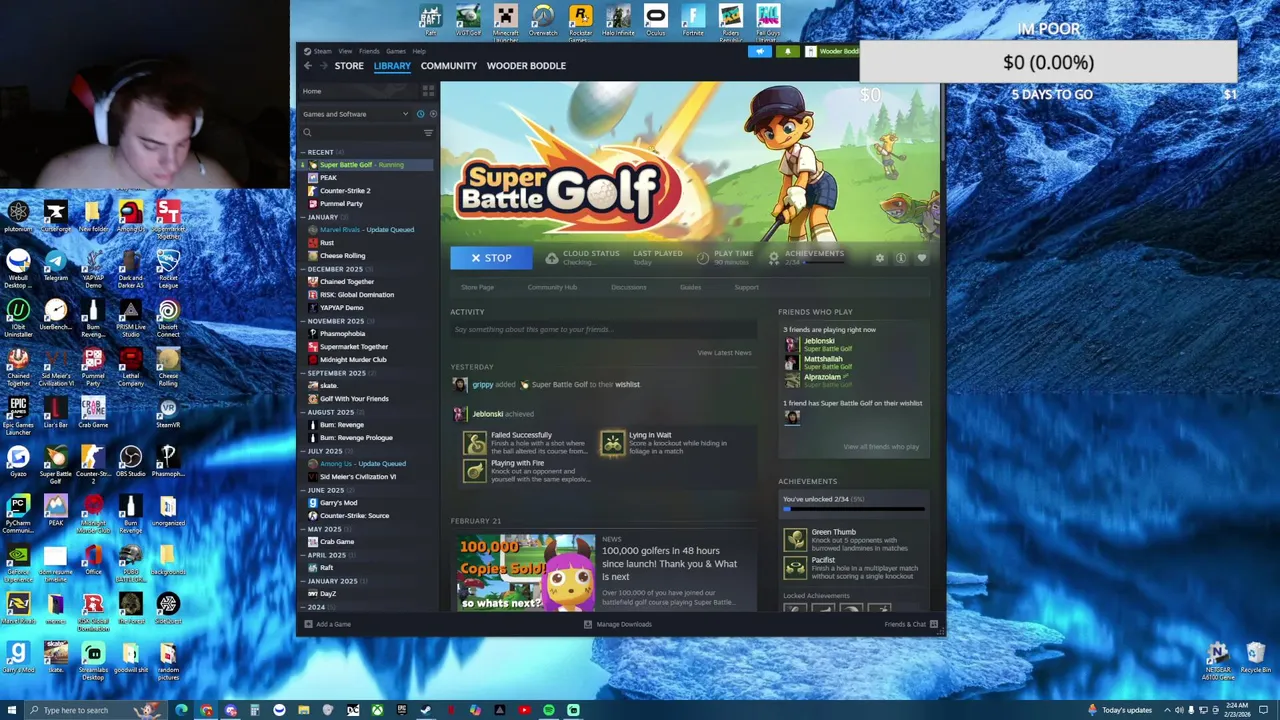This screenshot has height=720, width=1280.
Task: Collapse the NOVEMBER 2025 section
Action: click(x=303, y=321)
